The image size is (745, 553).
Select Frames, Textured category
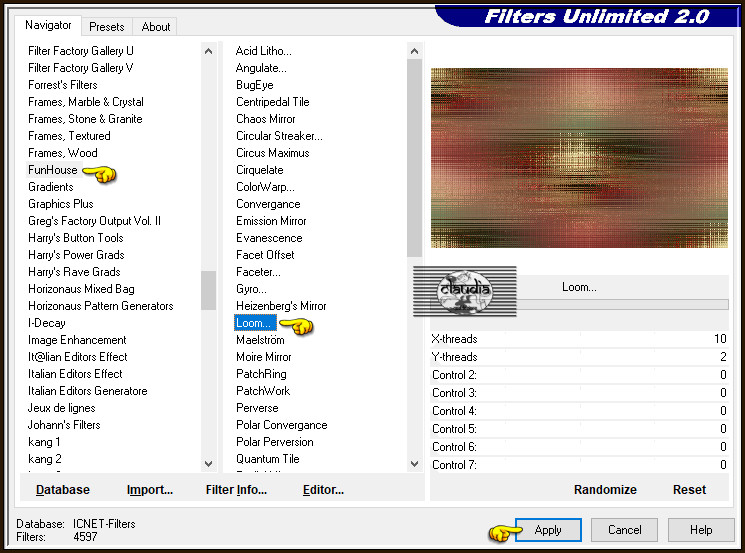coord(69,136)
